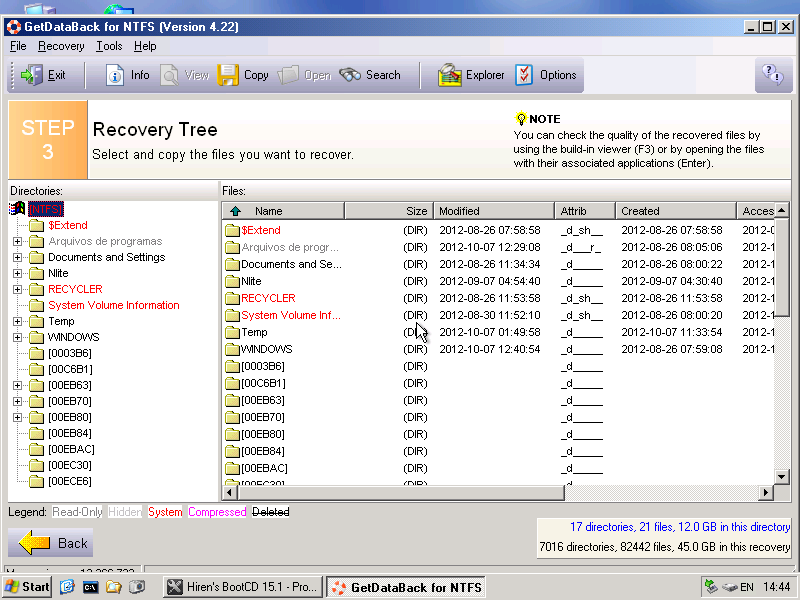Click the files list scroll left arrow
Viewport: 800px width, 600px height.
pos(229,492)
